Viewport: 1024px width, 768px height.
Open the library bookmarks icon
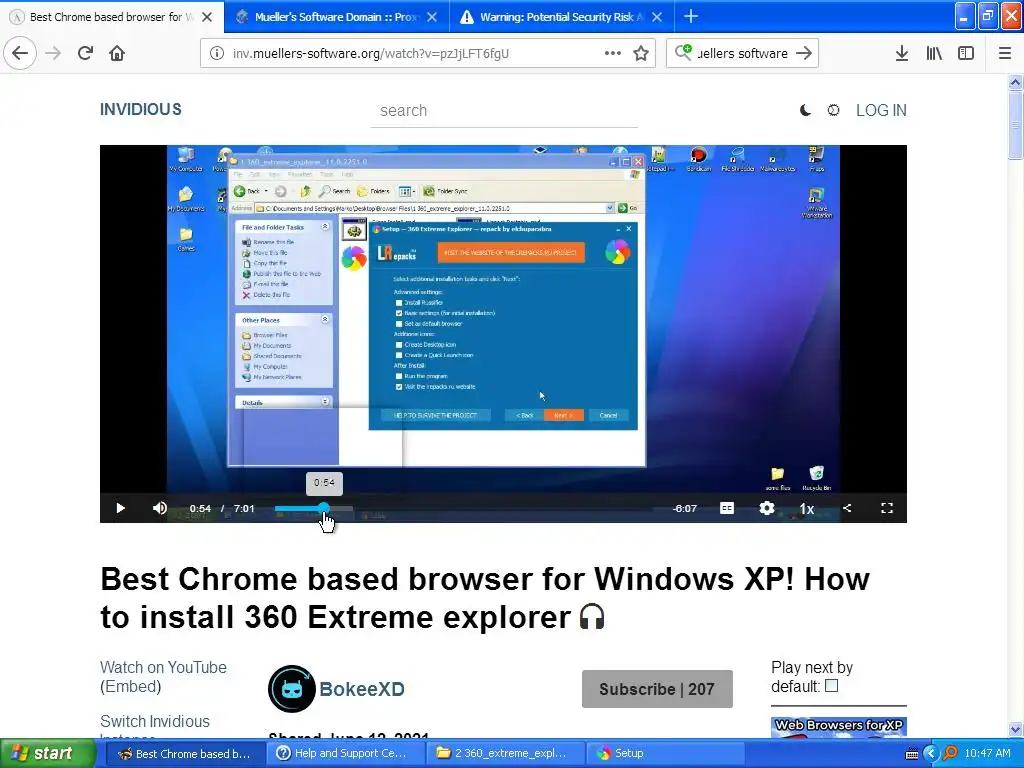coord(934,53)
